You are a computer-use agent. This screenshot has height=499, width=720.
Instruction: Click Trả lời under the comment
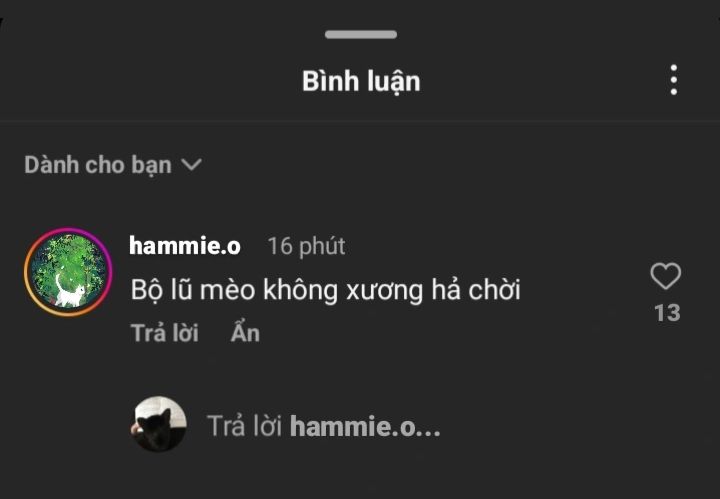(164, 333)
